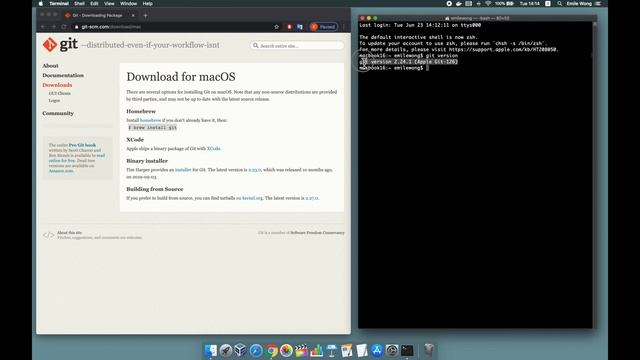Click the Emile Wong user name in menu bar

pos(579,3)
